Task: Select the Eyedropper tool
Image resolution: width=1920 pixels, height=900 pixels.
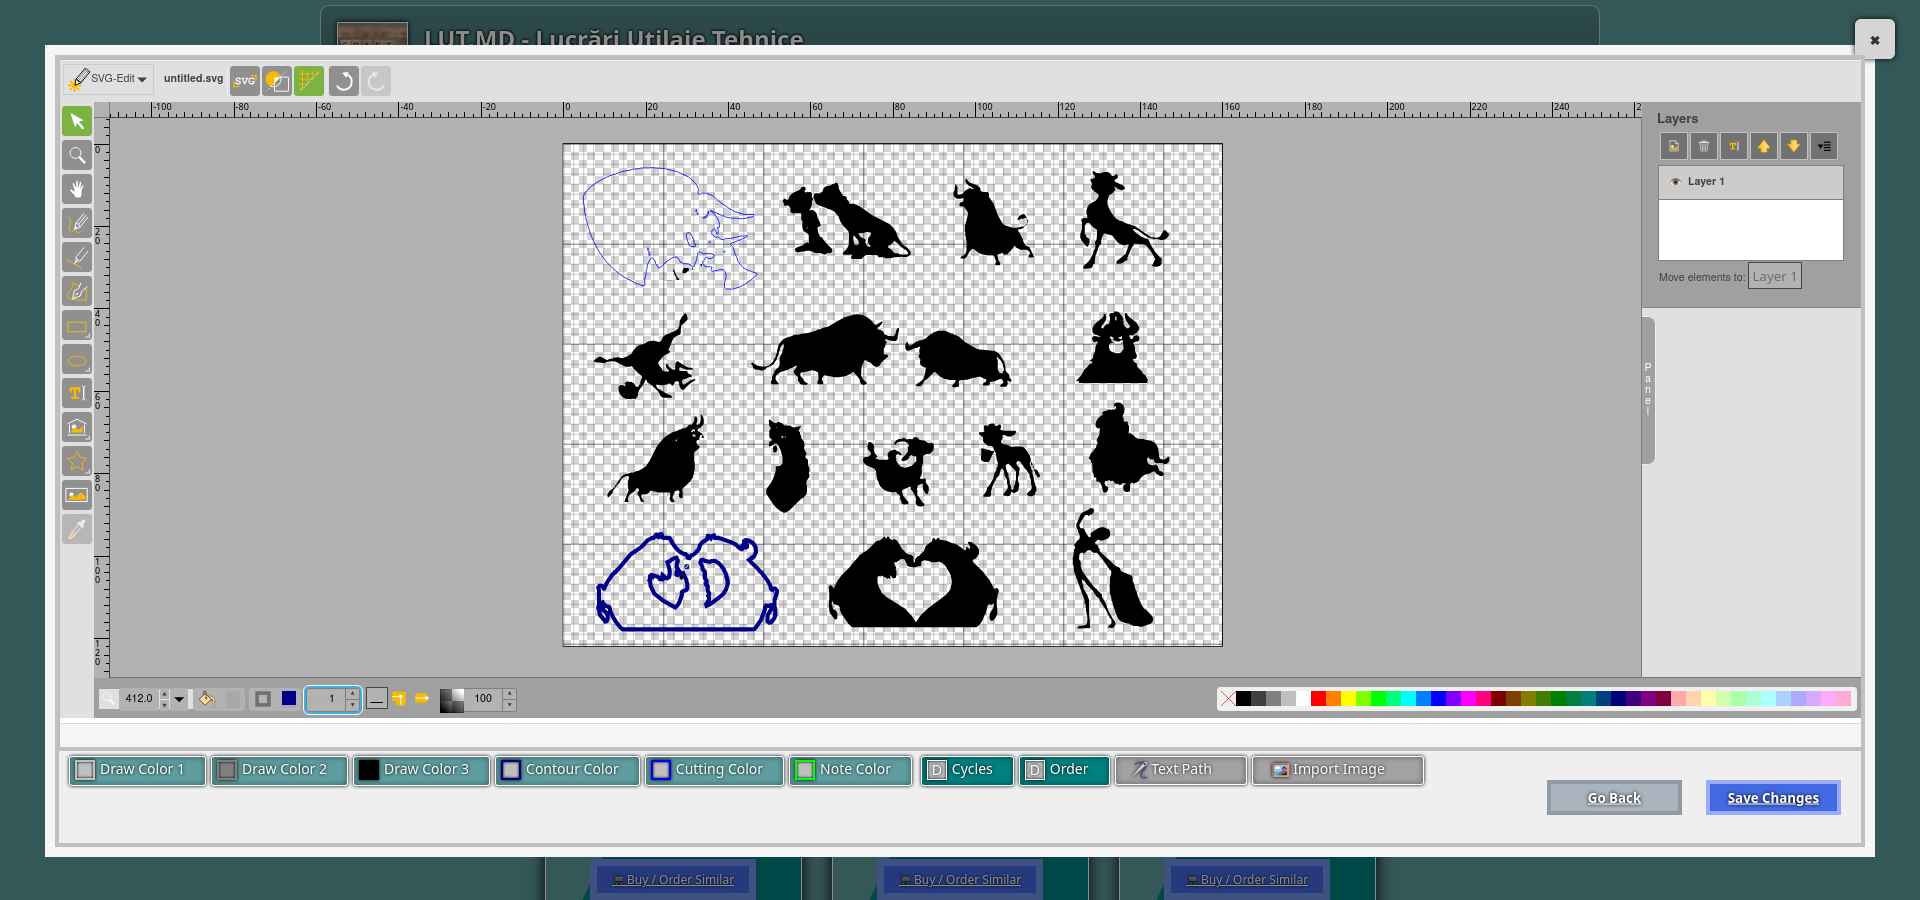Action: point(77,529)
